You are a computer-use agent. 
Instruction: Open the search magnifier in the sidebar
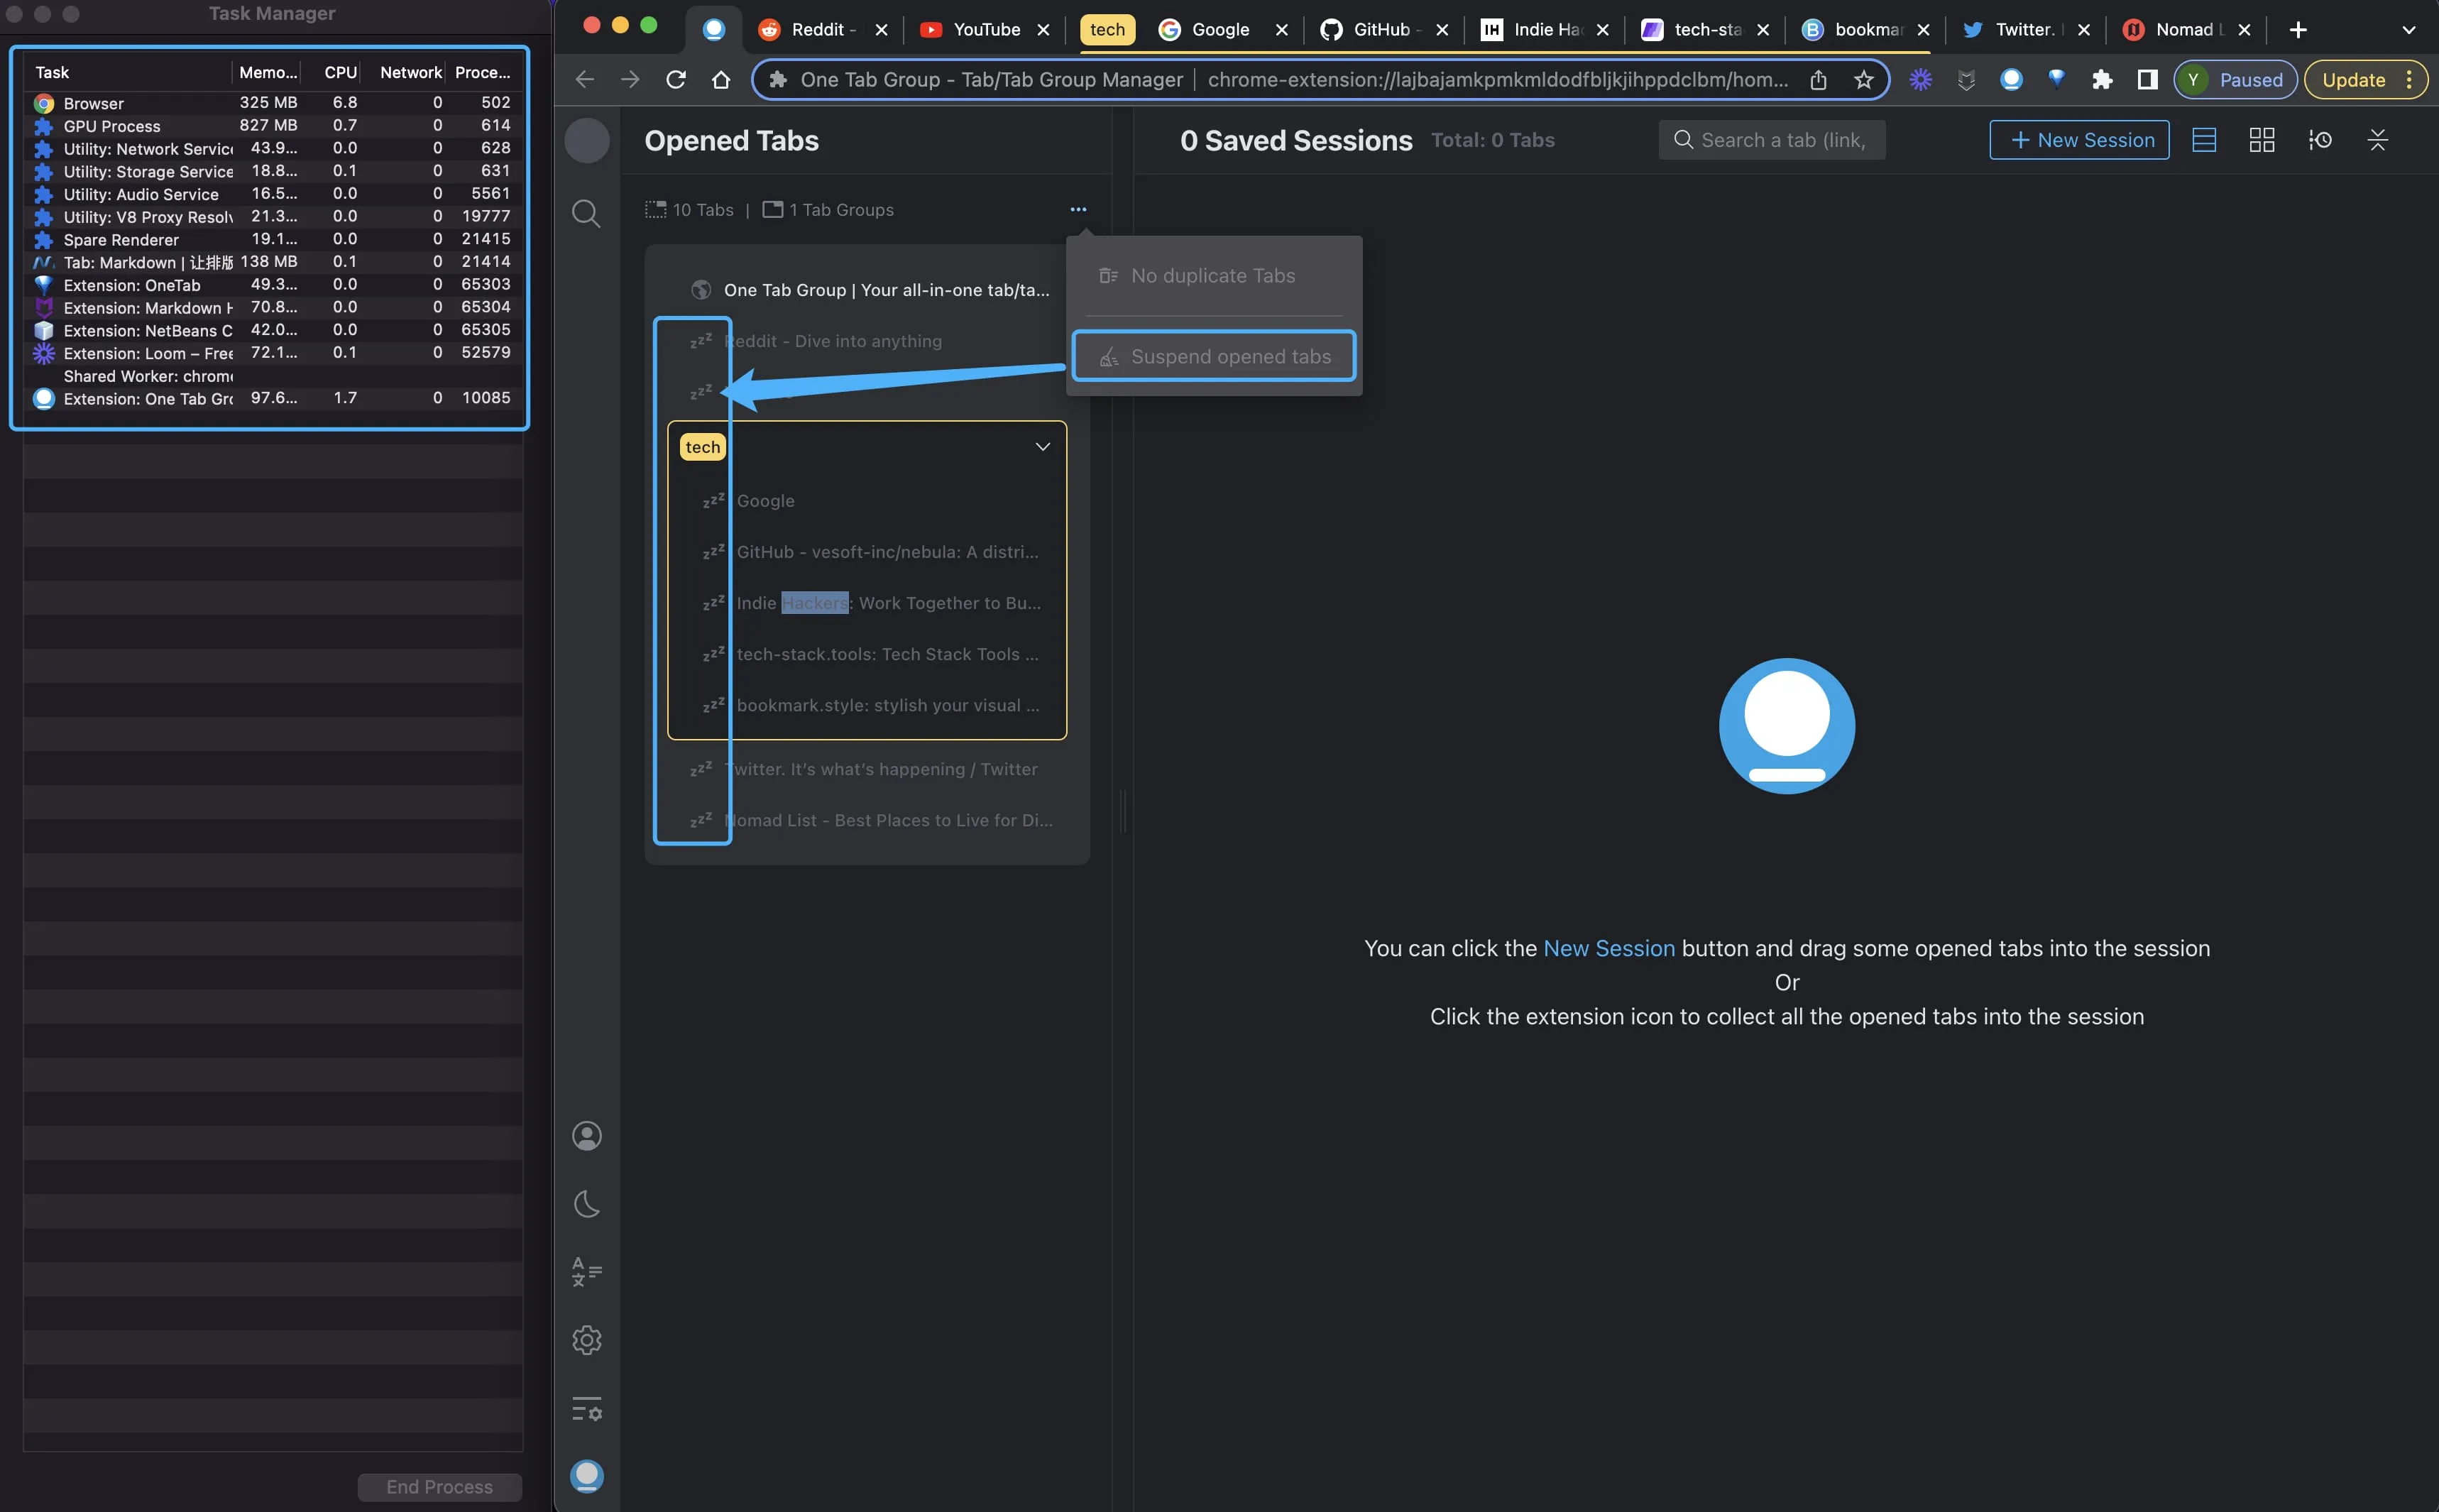[x=587, y=213]
